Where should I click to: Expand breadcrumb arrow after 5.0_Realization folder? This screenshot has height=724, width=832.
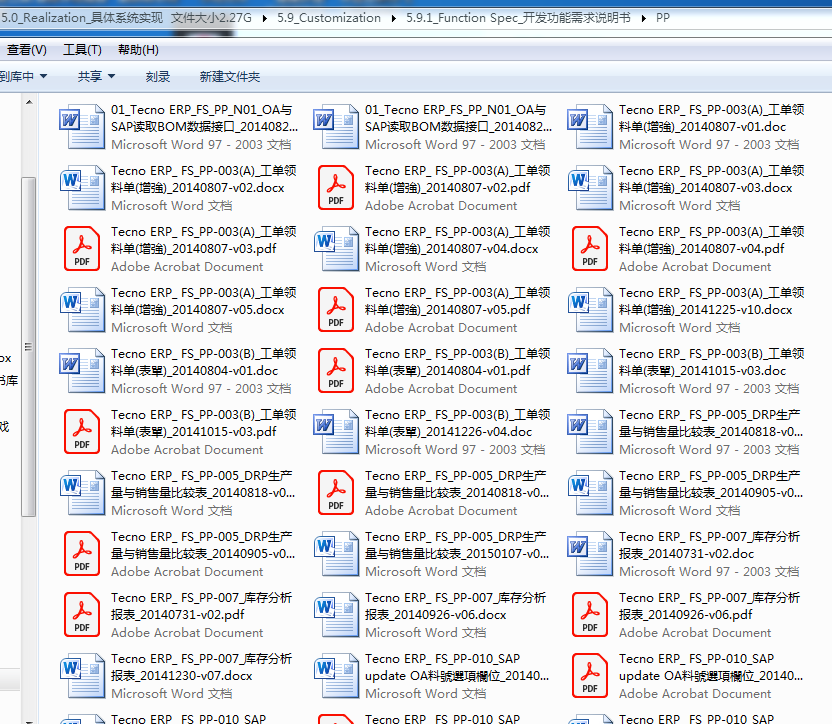point(264,19)
